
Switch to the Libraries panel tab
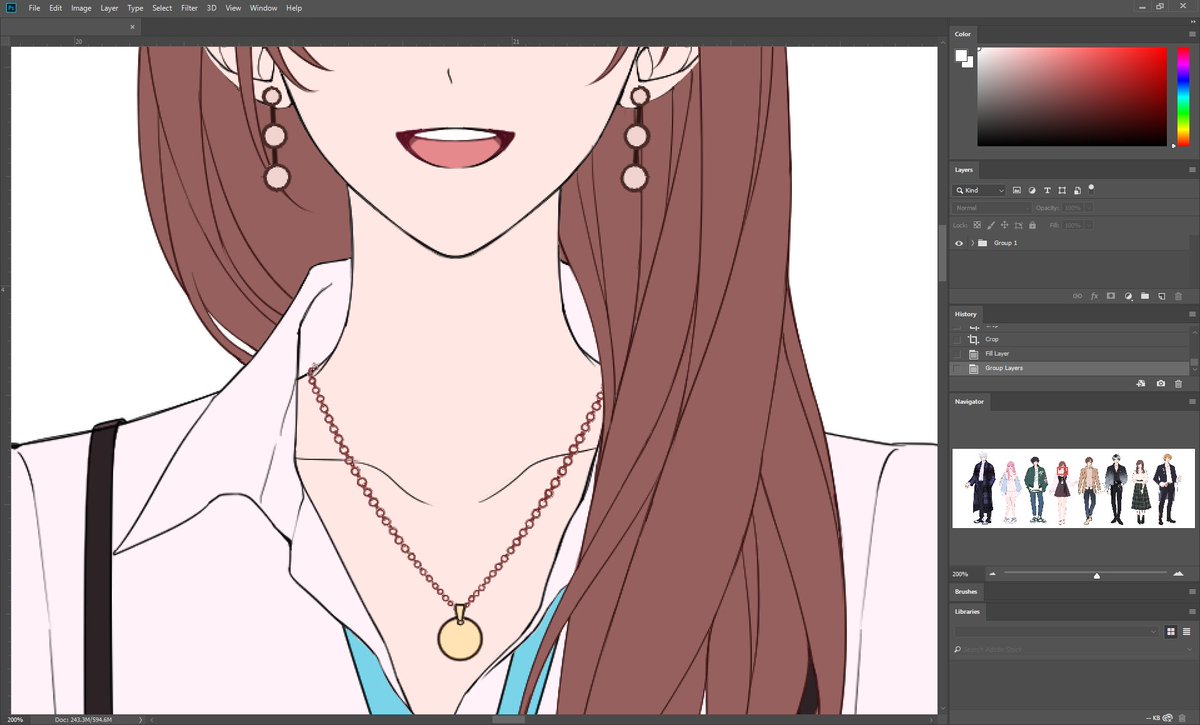[x=968, y=611]
